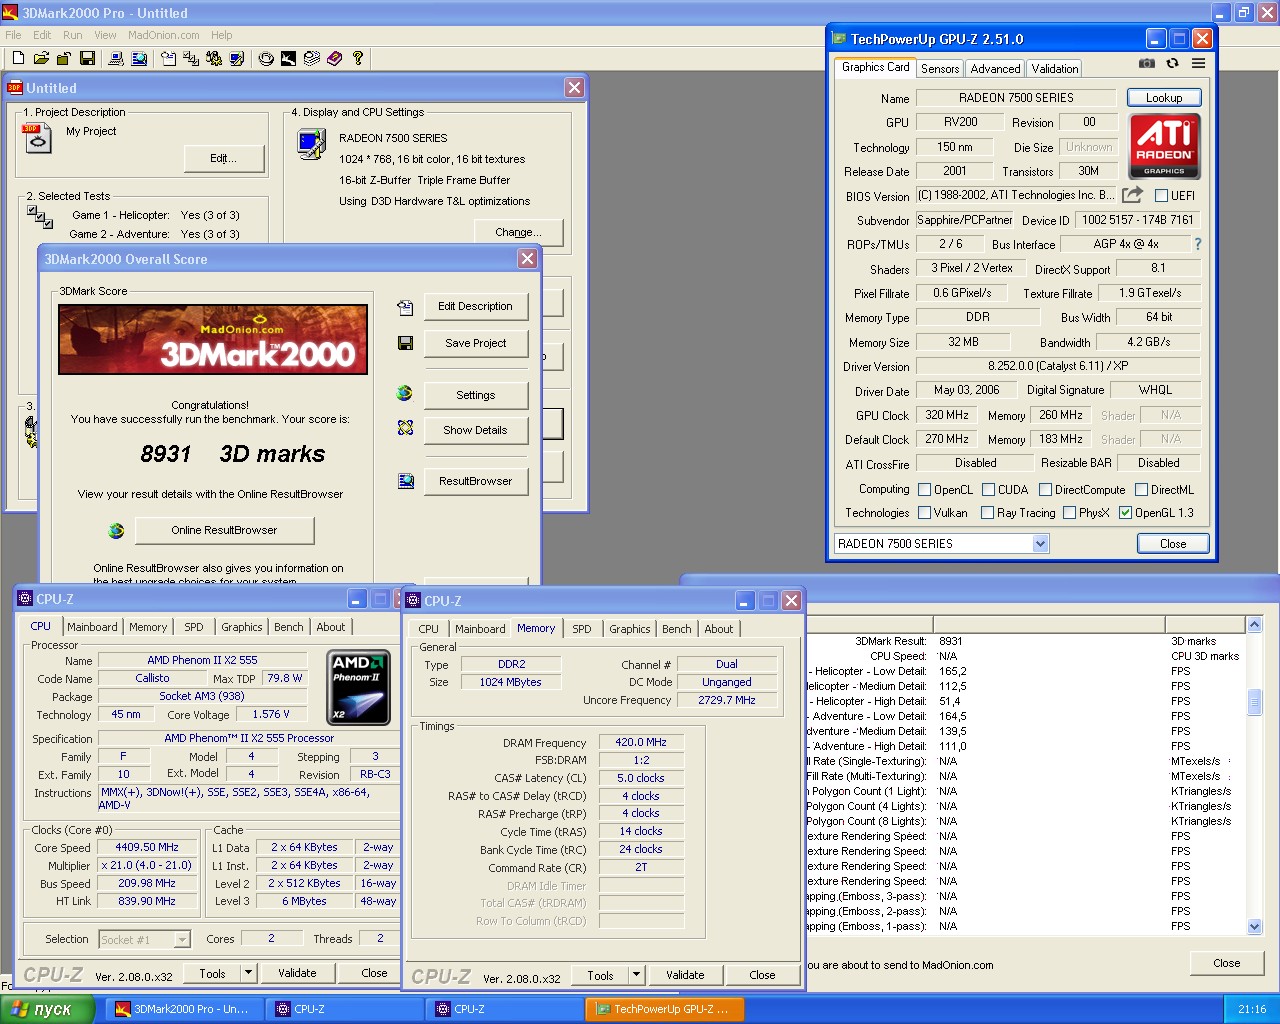This screenshot has height=1024, width=1280.
Task: Open the MadOnion.com menu
Action: point(164,35)
